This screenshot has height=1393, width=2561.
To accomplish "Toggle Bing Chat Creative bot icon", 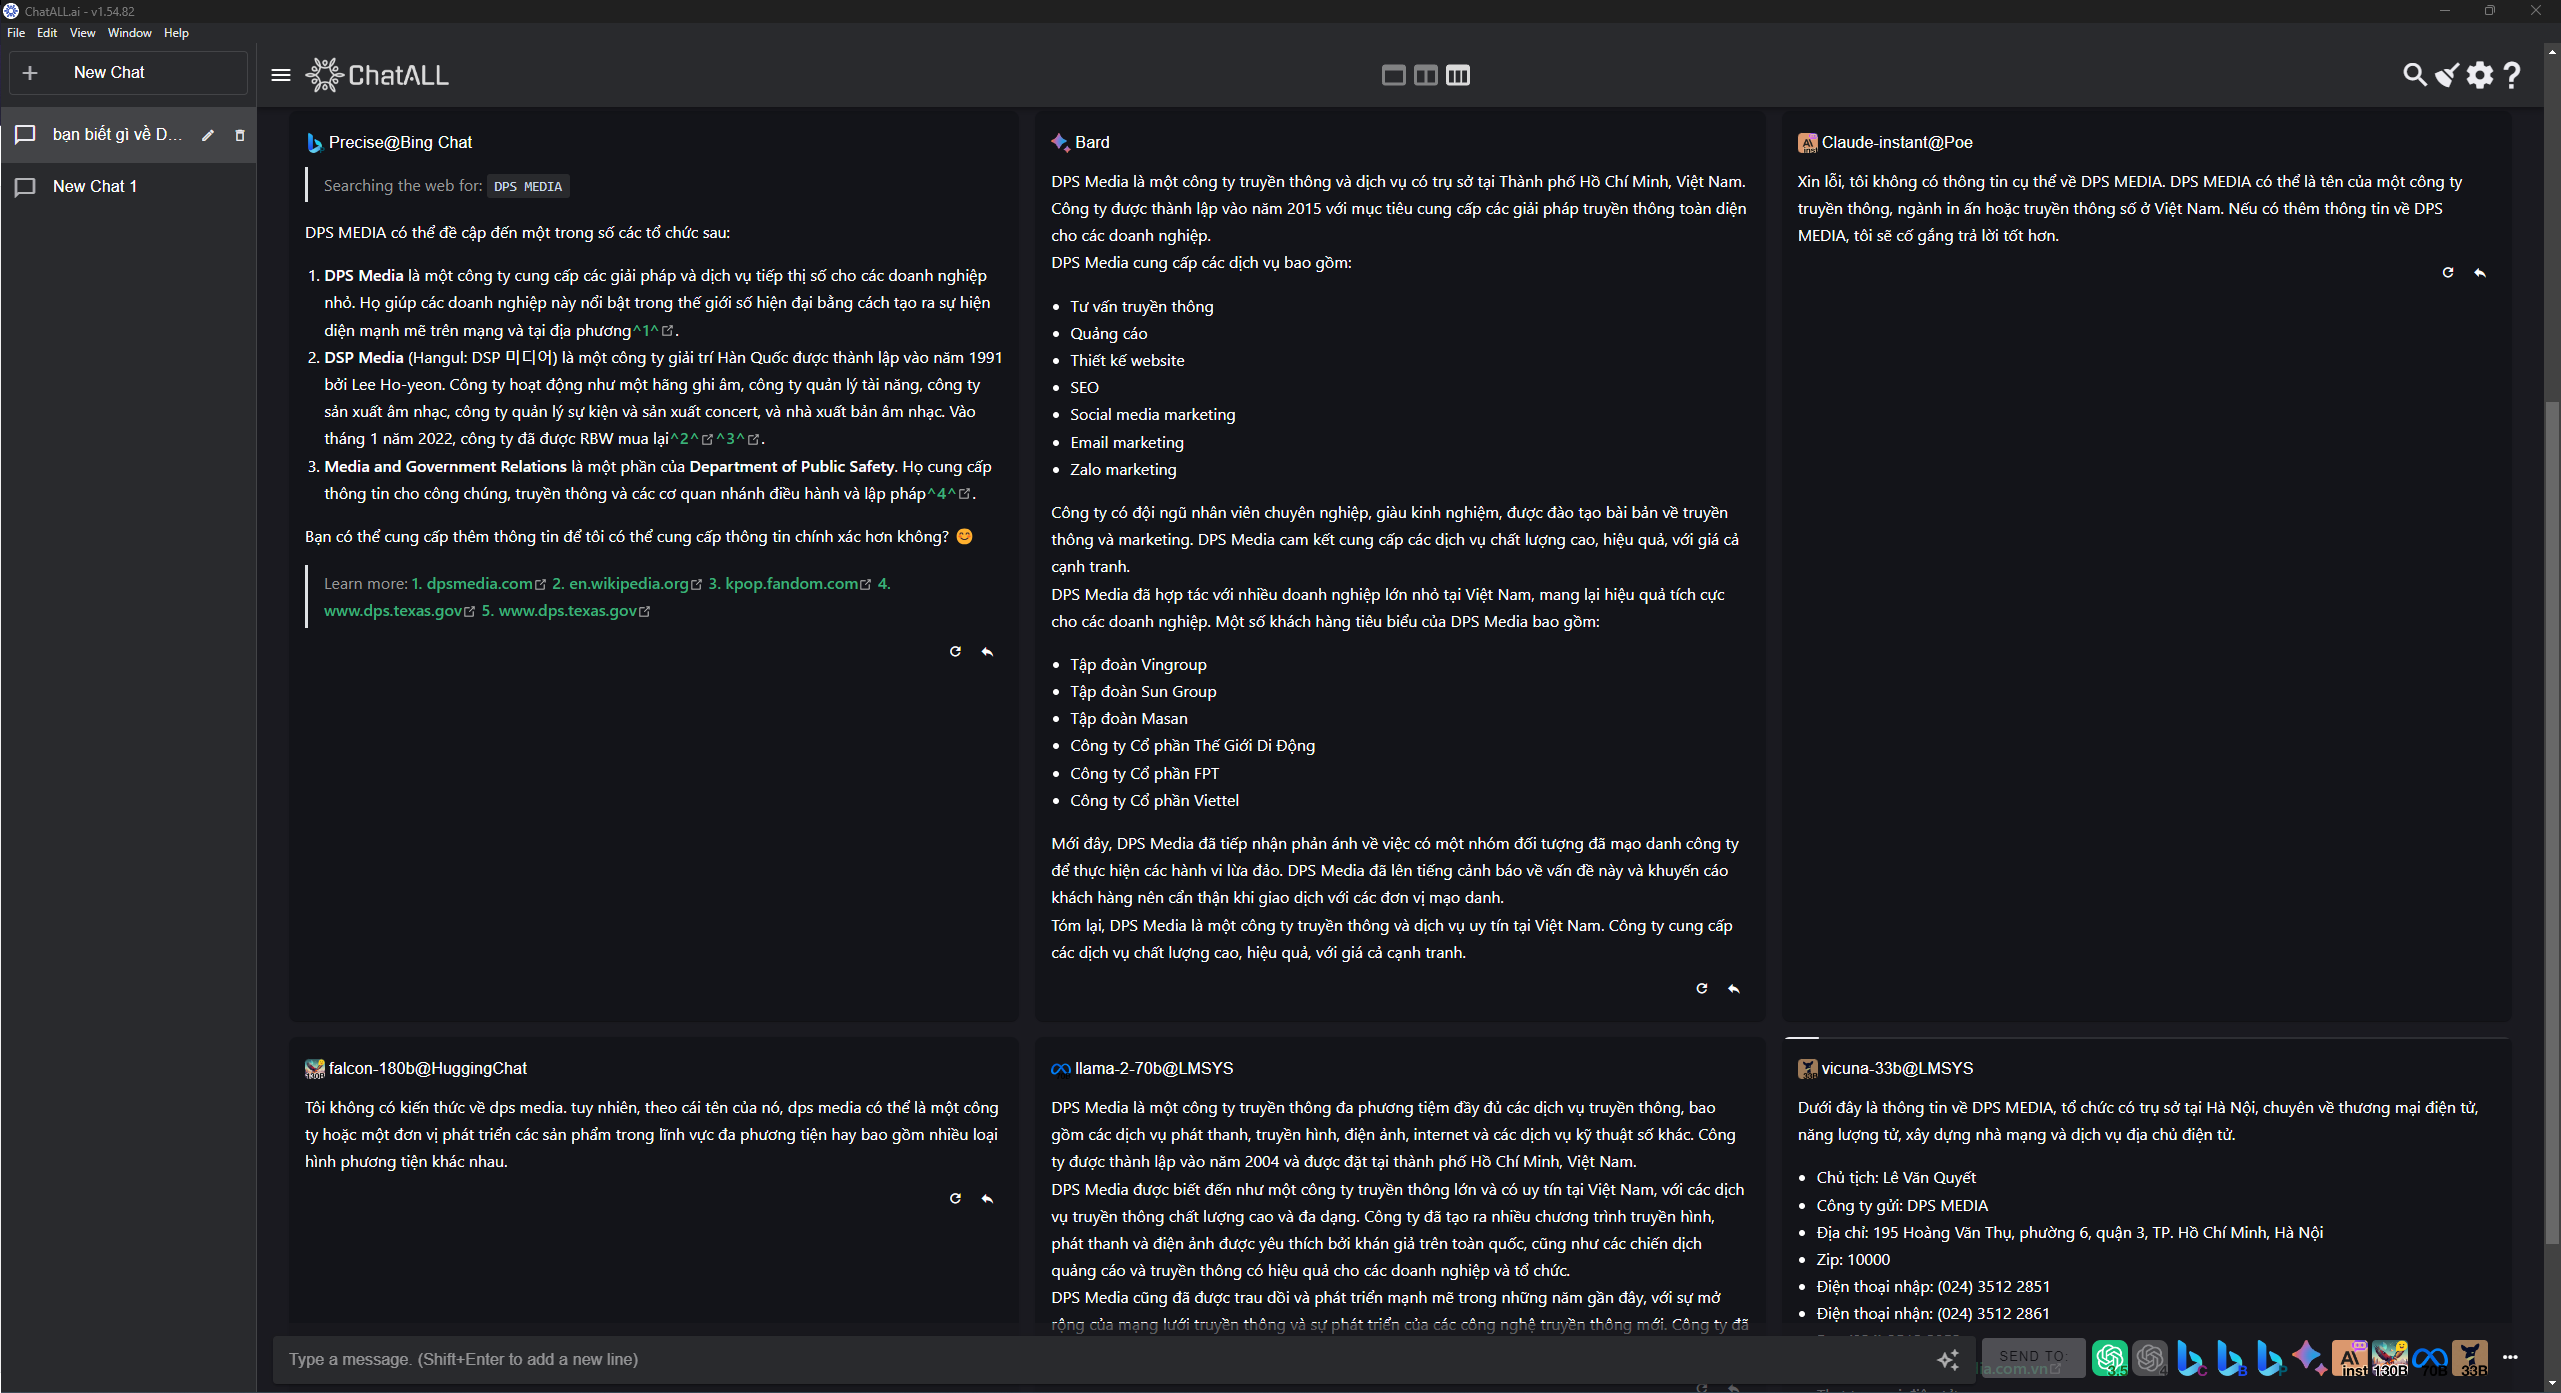I will pyautogui.click(x=2190, y=1358).
